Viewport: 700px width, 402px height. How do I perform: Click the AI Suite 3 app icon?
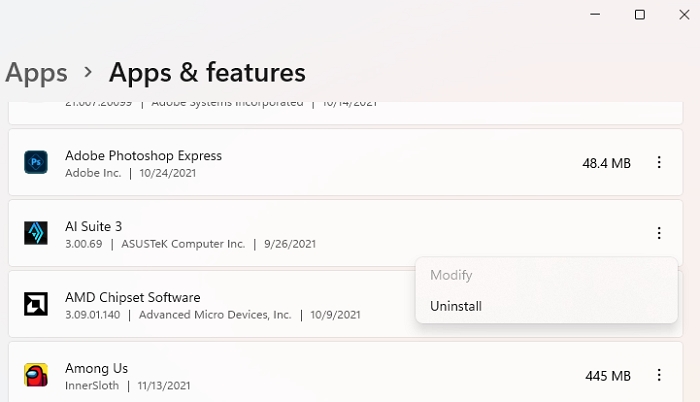[x=36, y=233]
